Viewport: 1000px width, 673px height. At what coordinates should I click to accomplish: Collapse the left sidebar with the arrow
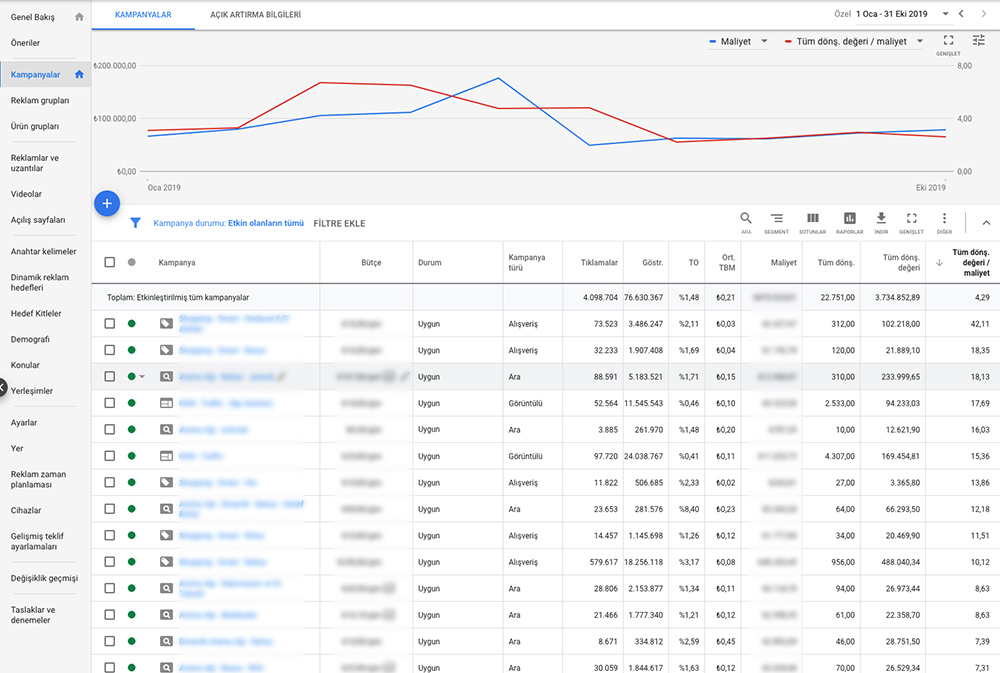[x=3, y=387]
